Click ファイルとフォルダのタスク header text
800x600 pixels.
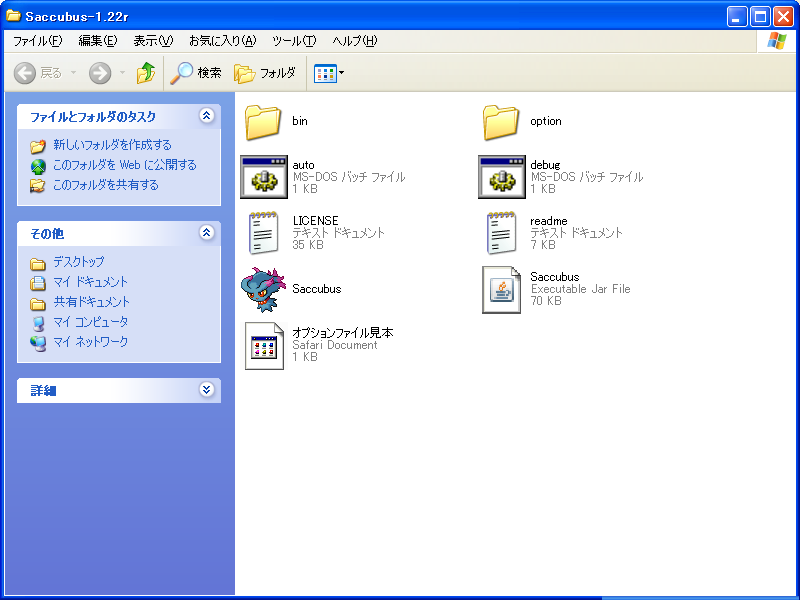tap(93, 117)
